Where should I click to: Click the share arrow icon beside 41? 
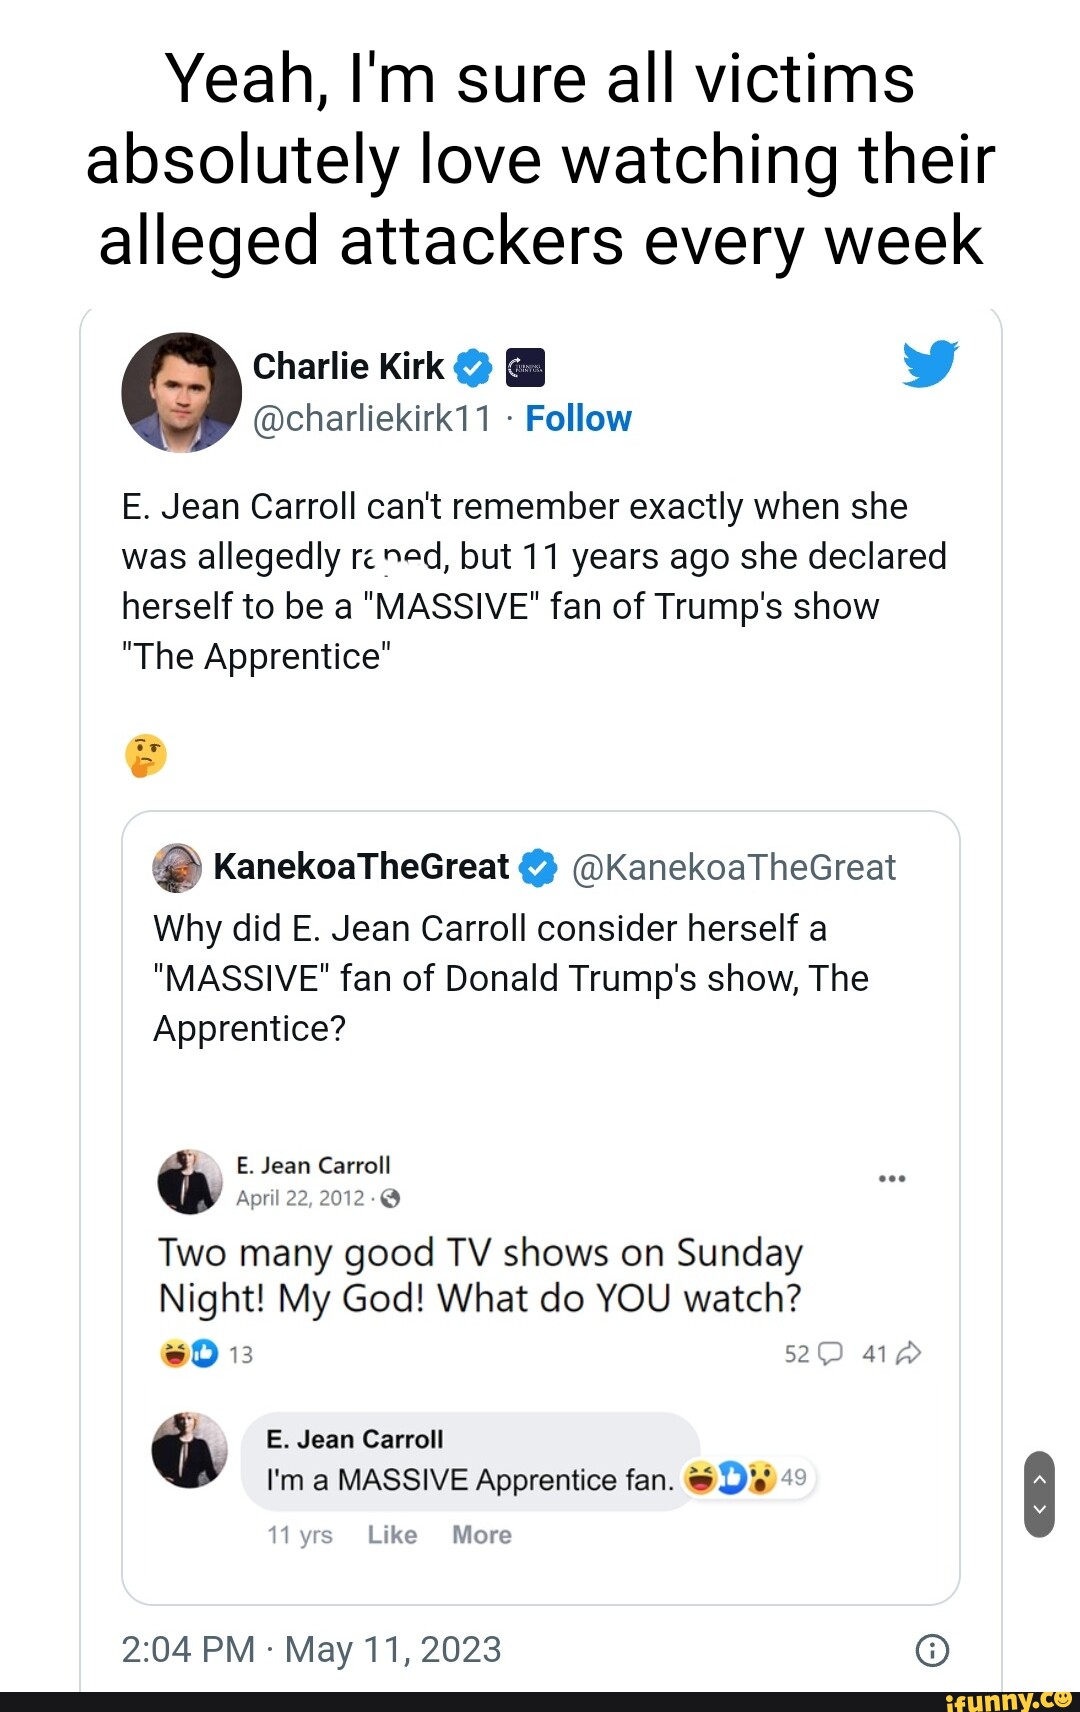tap(909, 1354)
